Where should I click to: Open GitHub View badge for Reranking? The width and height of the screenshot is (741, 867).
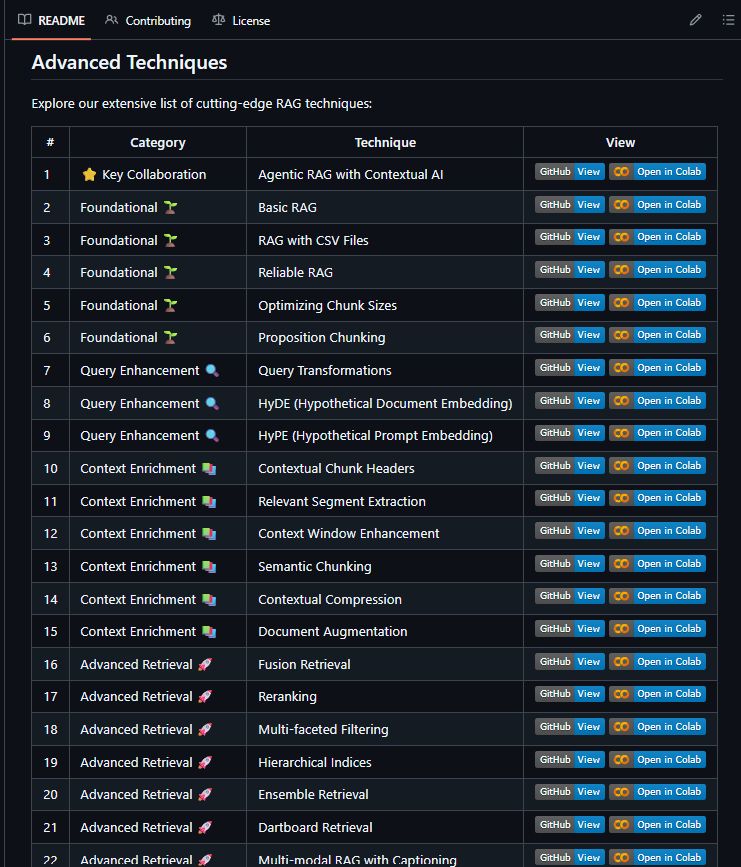tap(570, 694)
